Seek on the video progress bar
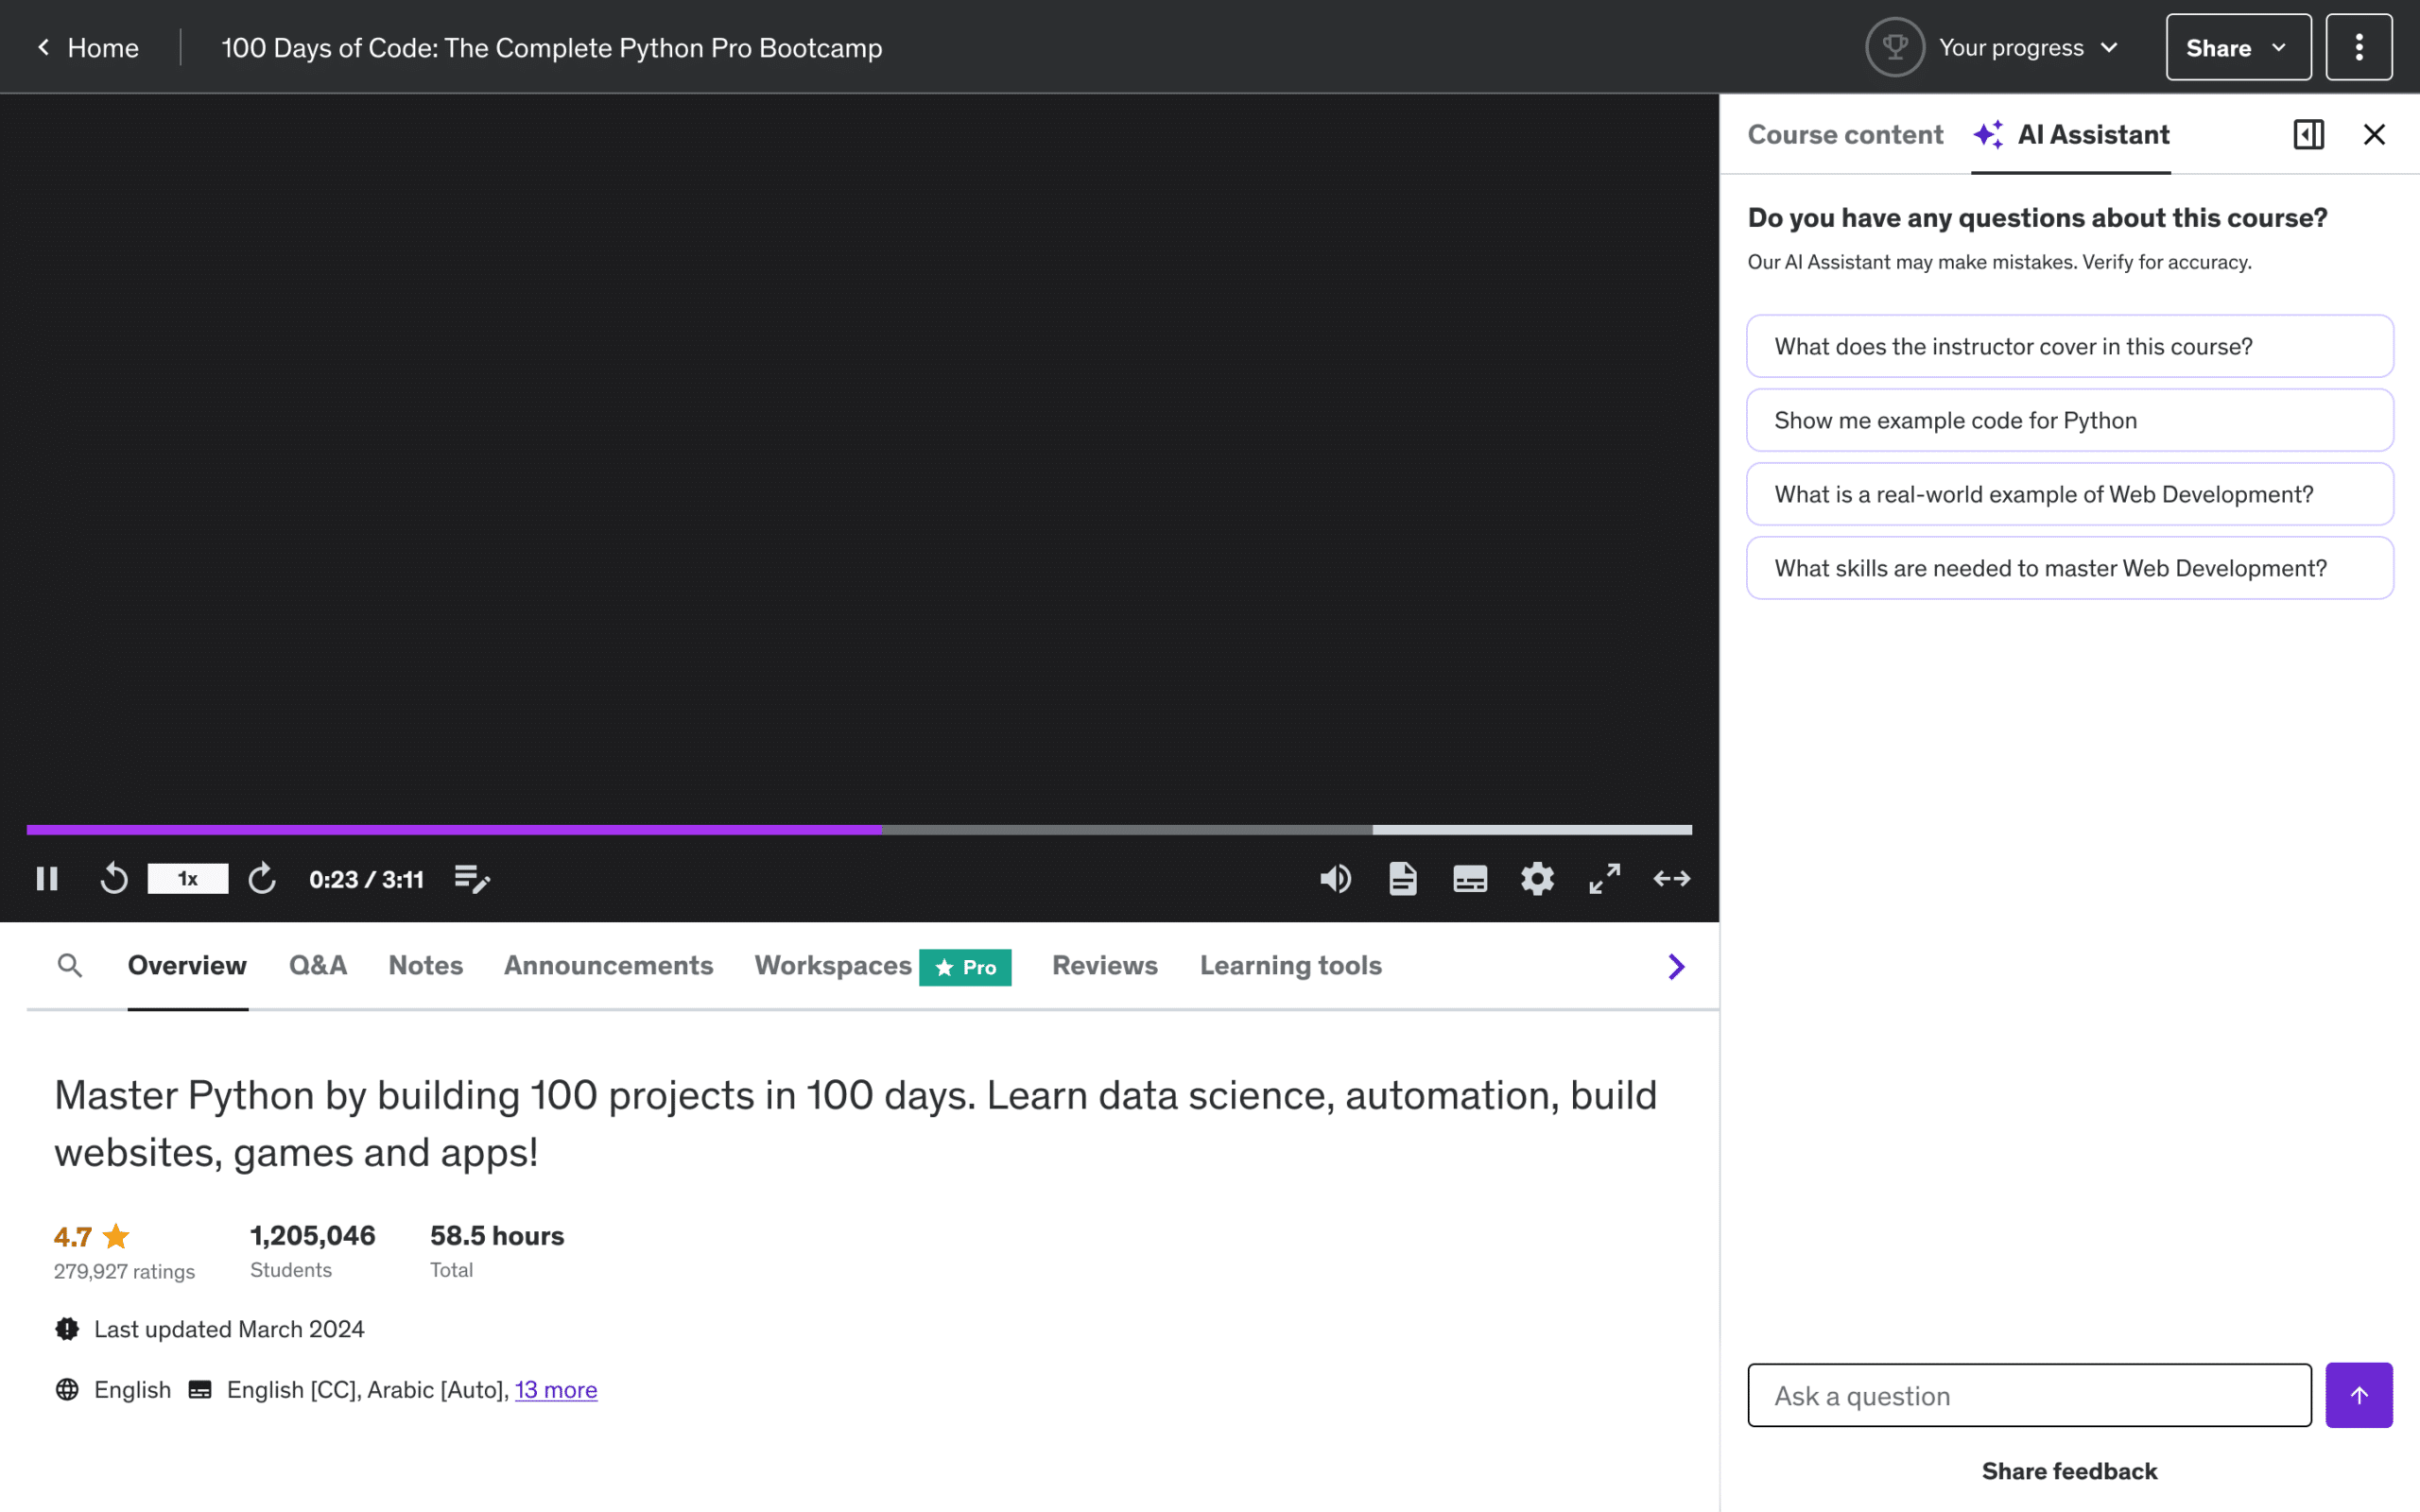The image size is (2420, 1512). point(859,829)
